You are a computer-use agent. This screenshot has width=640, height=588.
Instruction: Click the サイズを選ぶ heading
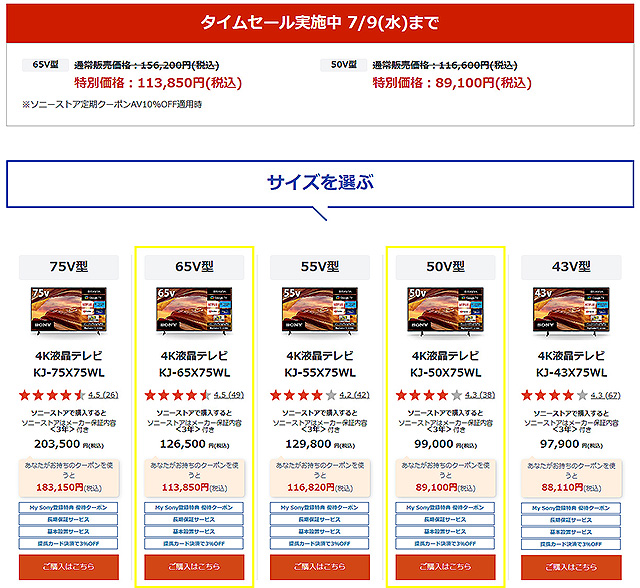pos(320,182)
